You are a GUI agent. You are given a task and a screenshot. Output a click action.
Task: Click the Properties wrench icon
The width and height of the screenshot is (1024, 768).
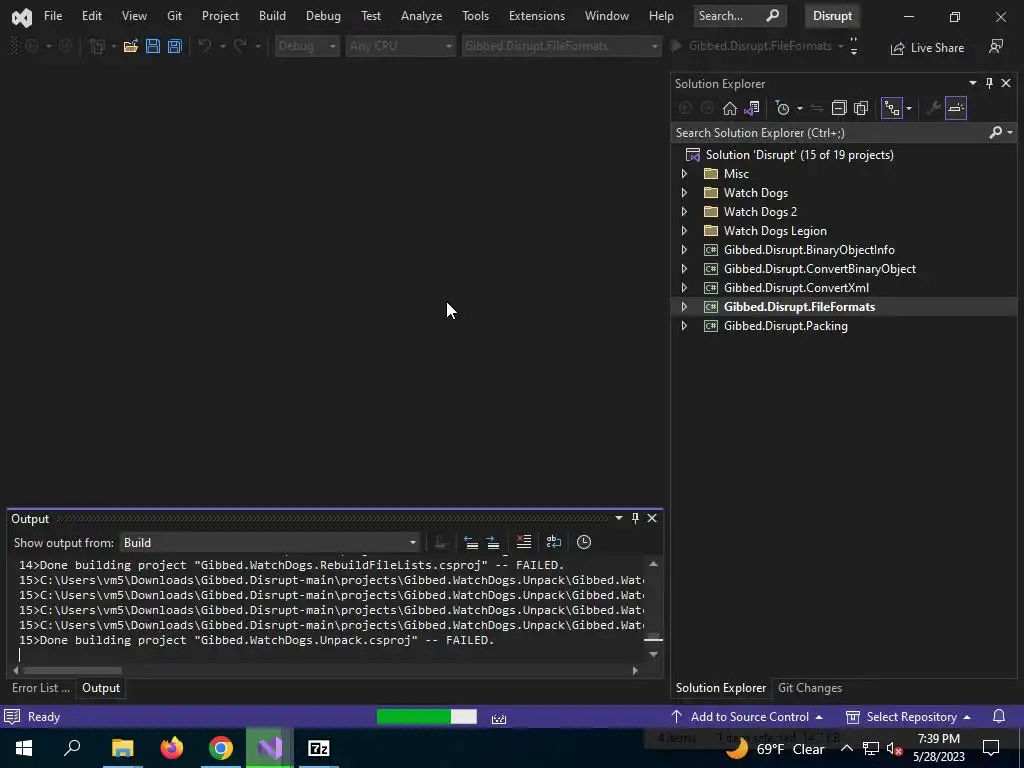(933, 108)
